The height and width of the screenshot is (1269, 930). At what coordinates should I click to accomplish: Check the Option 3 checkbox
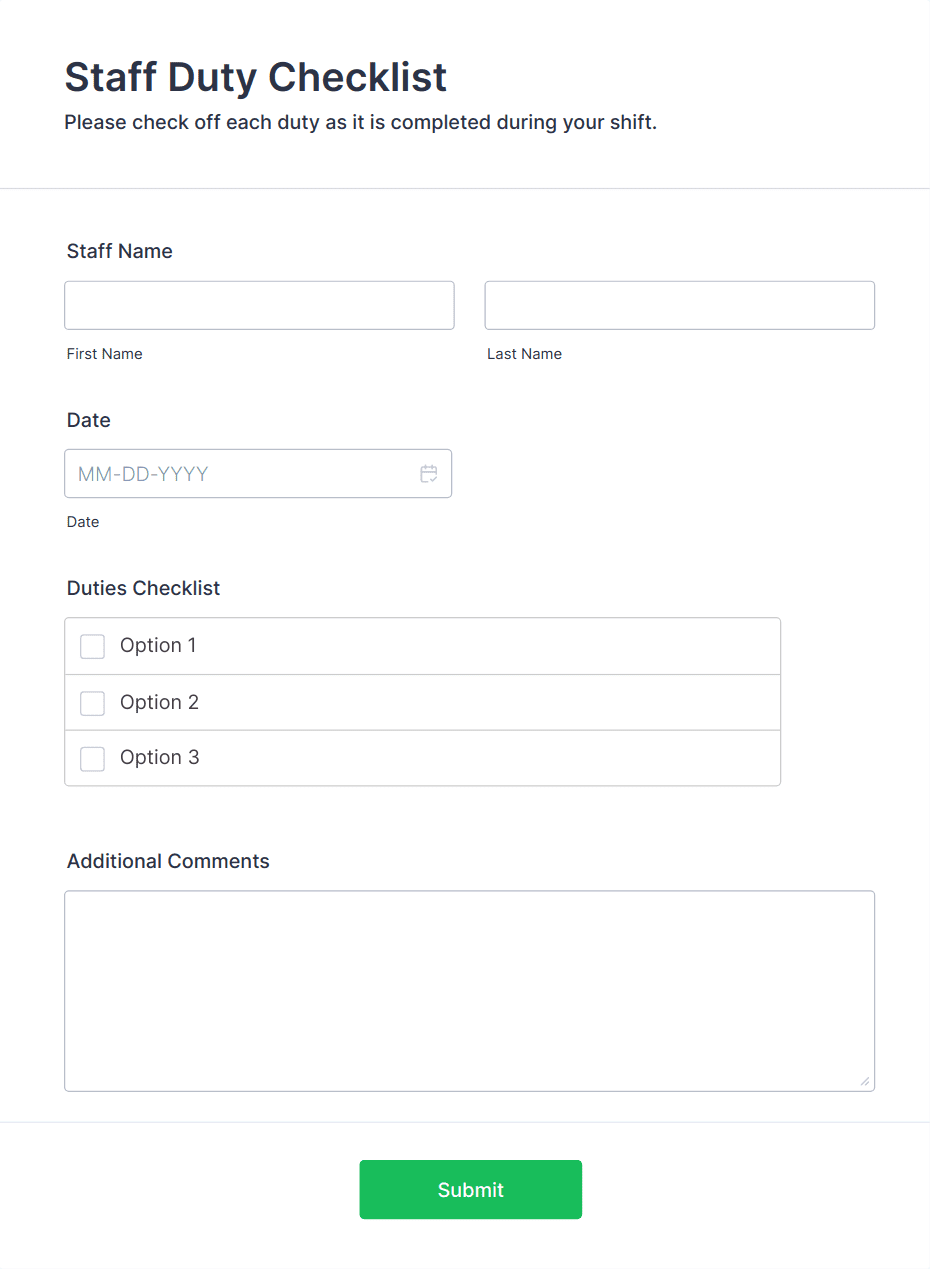tap(92, 758)
